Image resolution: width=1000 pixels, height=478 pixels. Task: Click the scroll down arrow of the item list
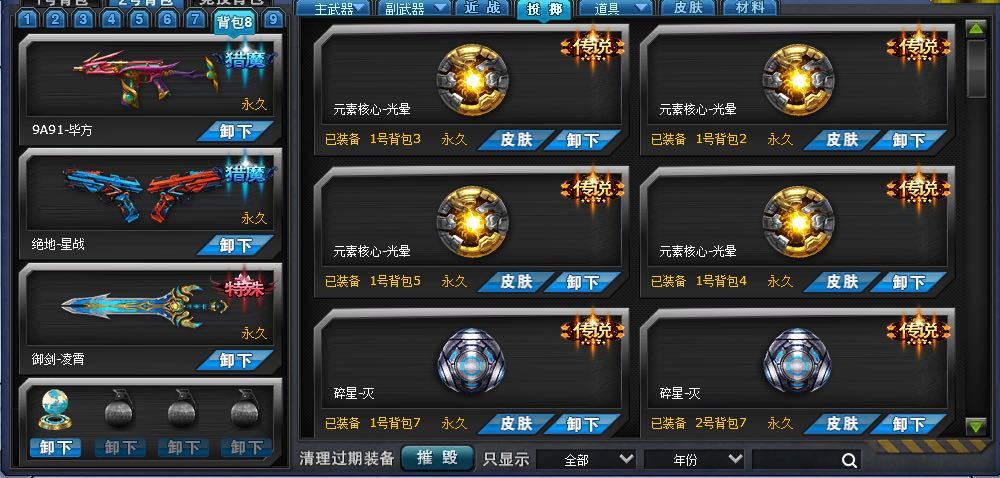tap(976, 426)
